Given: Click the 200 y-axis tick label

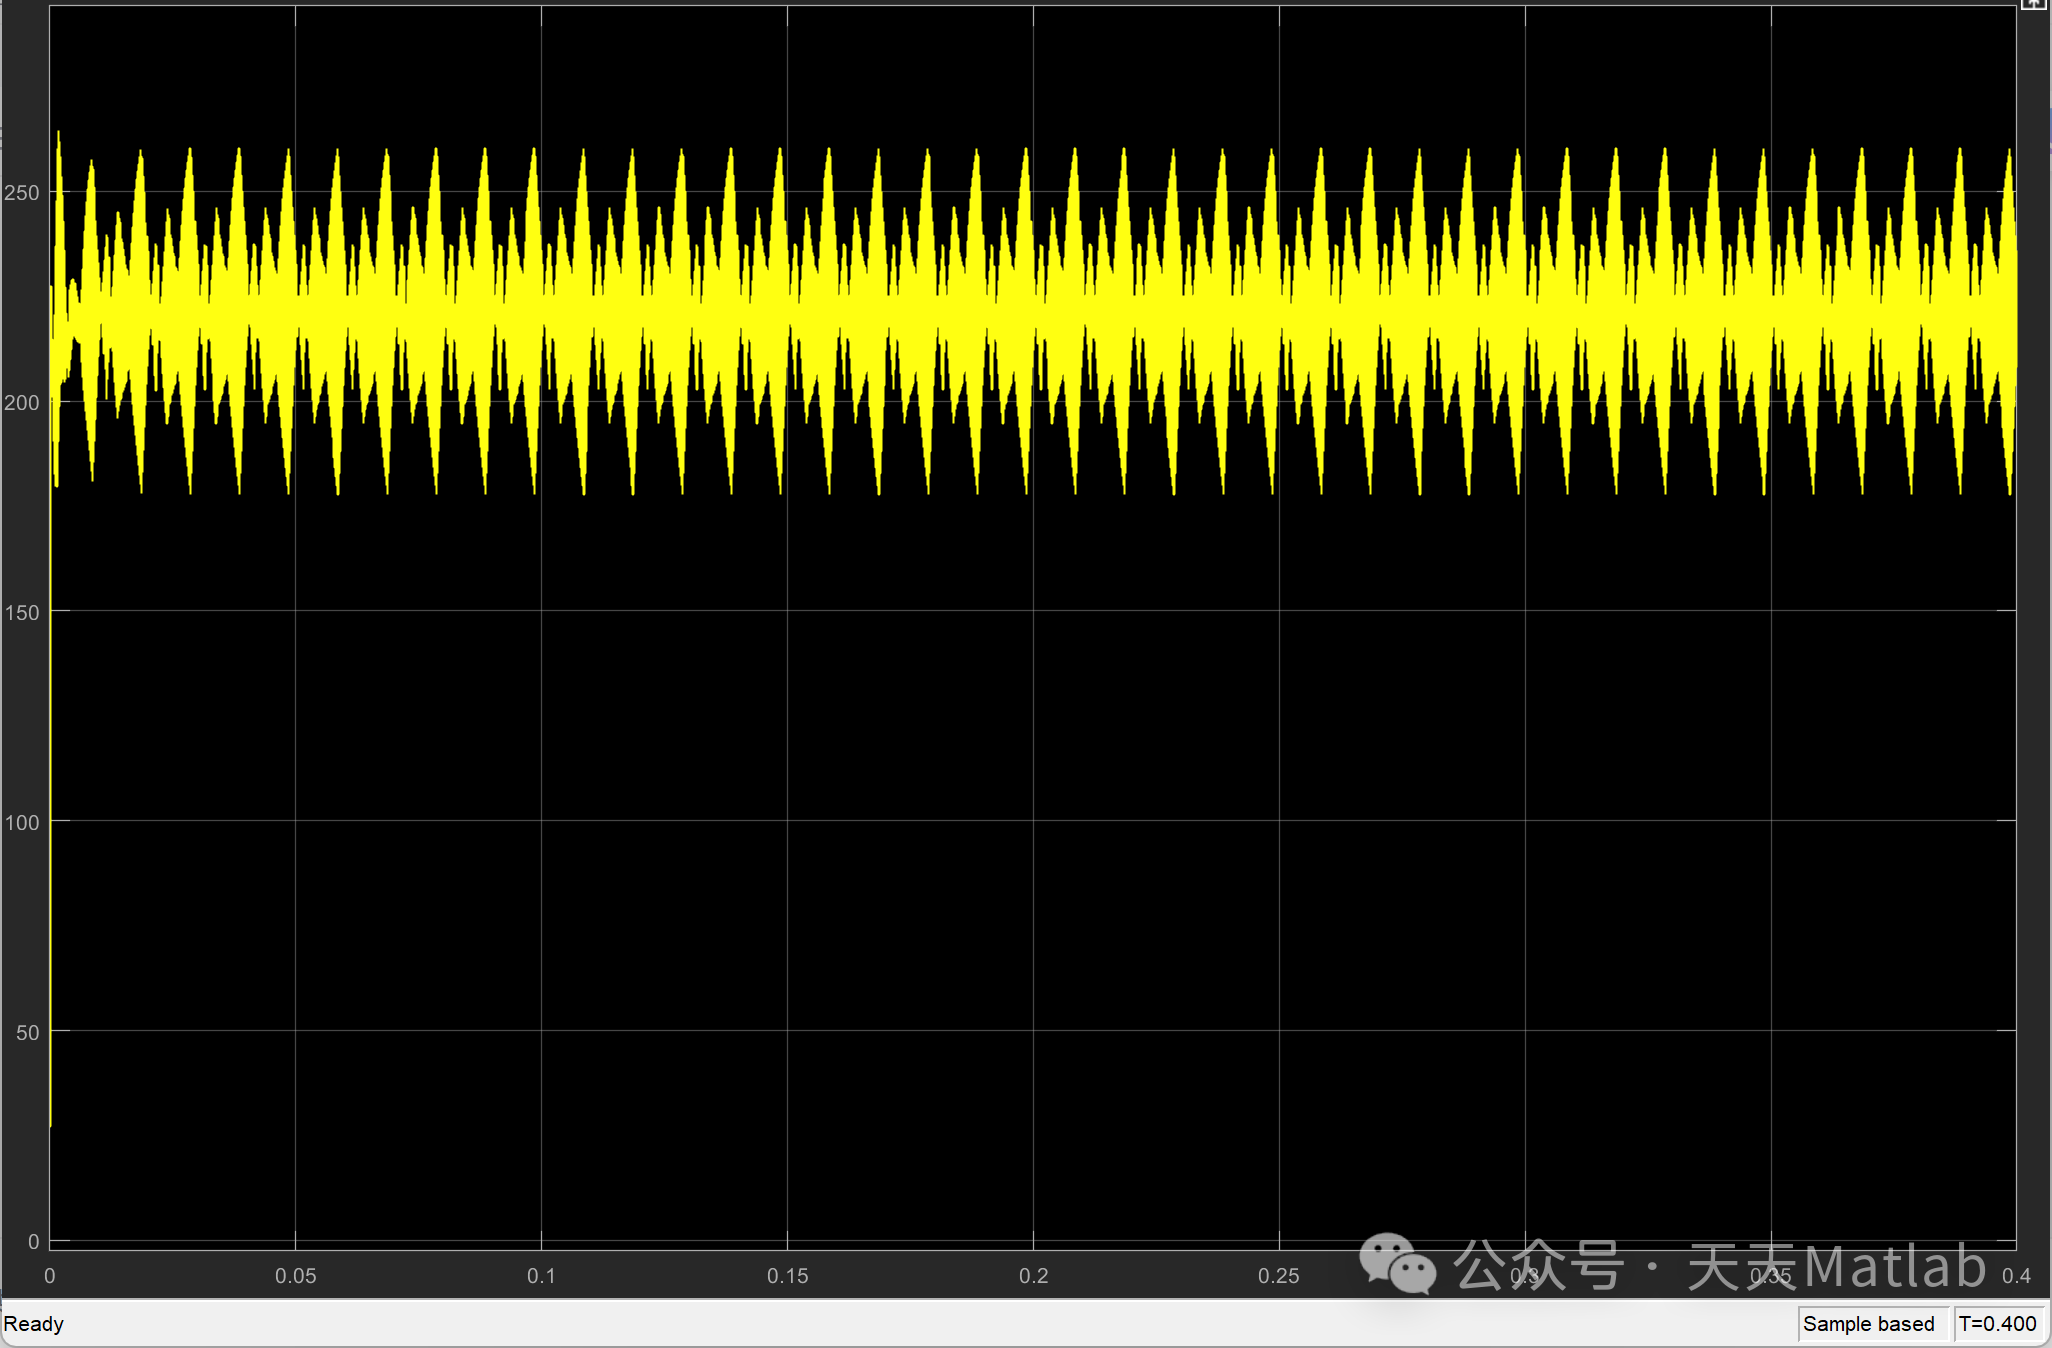Looking at the screenshot, I should [22, 403].
